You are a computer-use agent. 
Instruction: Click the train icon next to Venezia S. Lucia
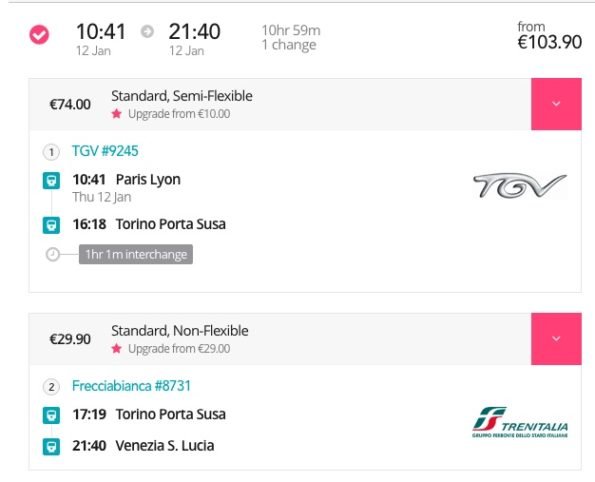[x=51, y=447]
